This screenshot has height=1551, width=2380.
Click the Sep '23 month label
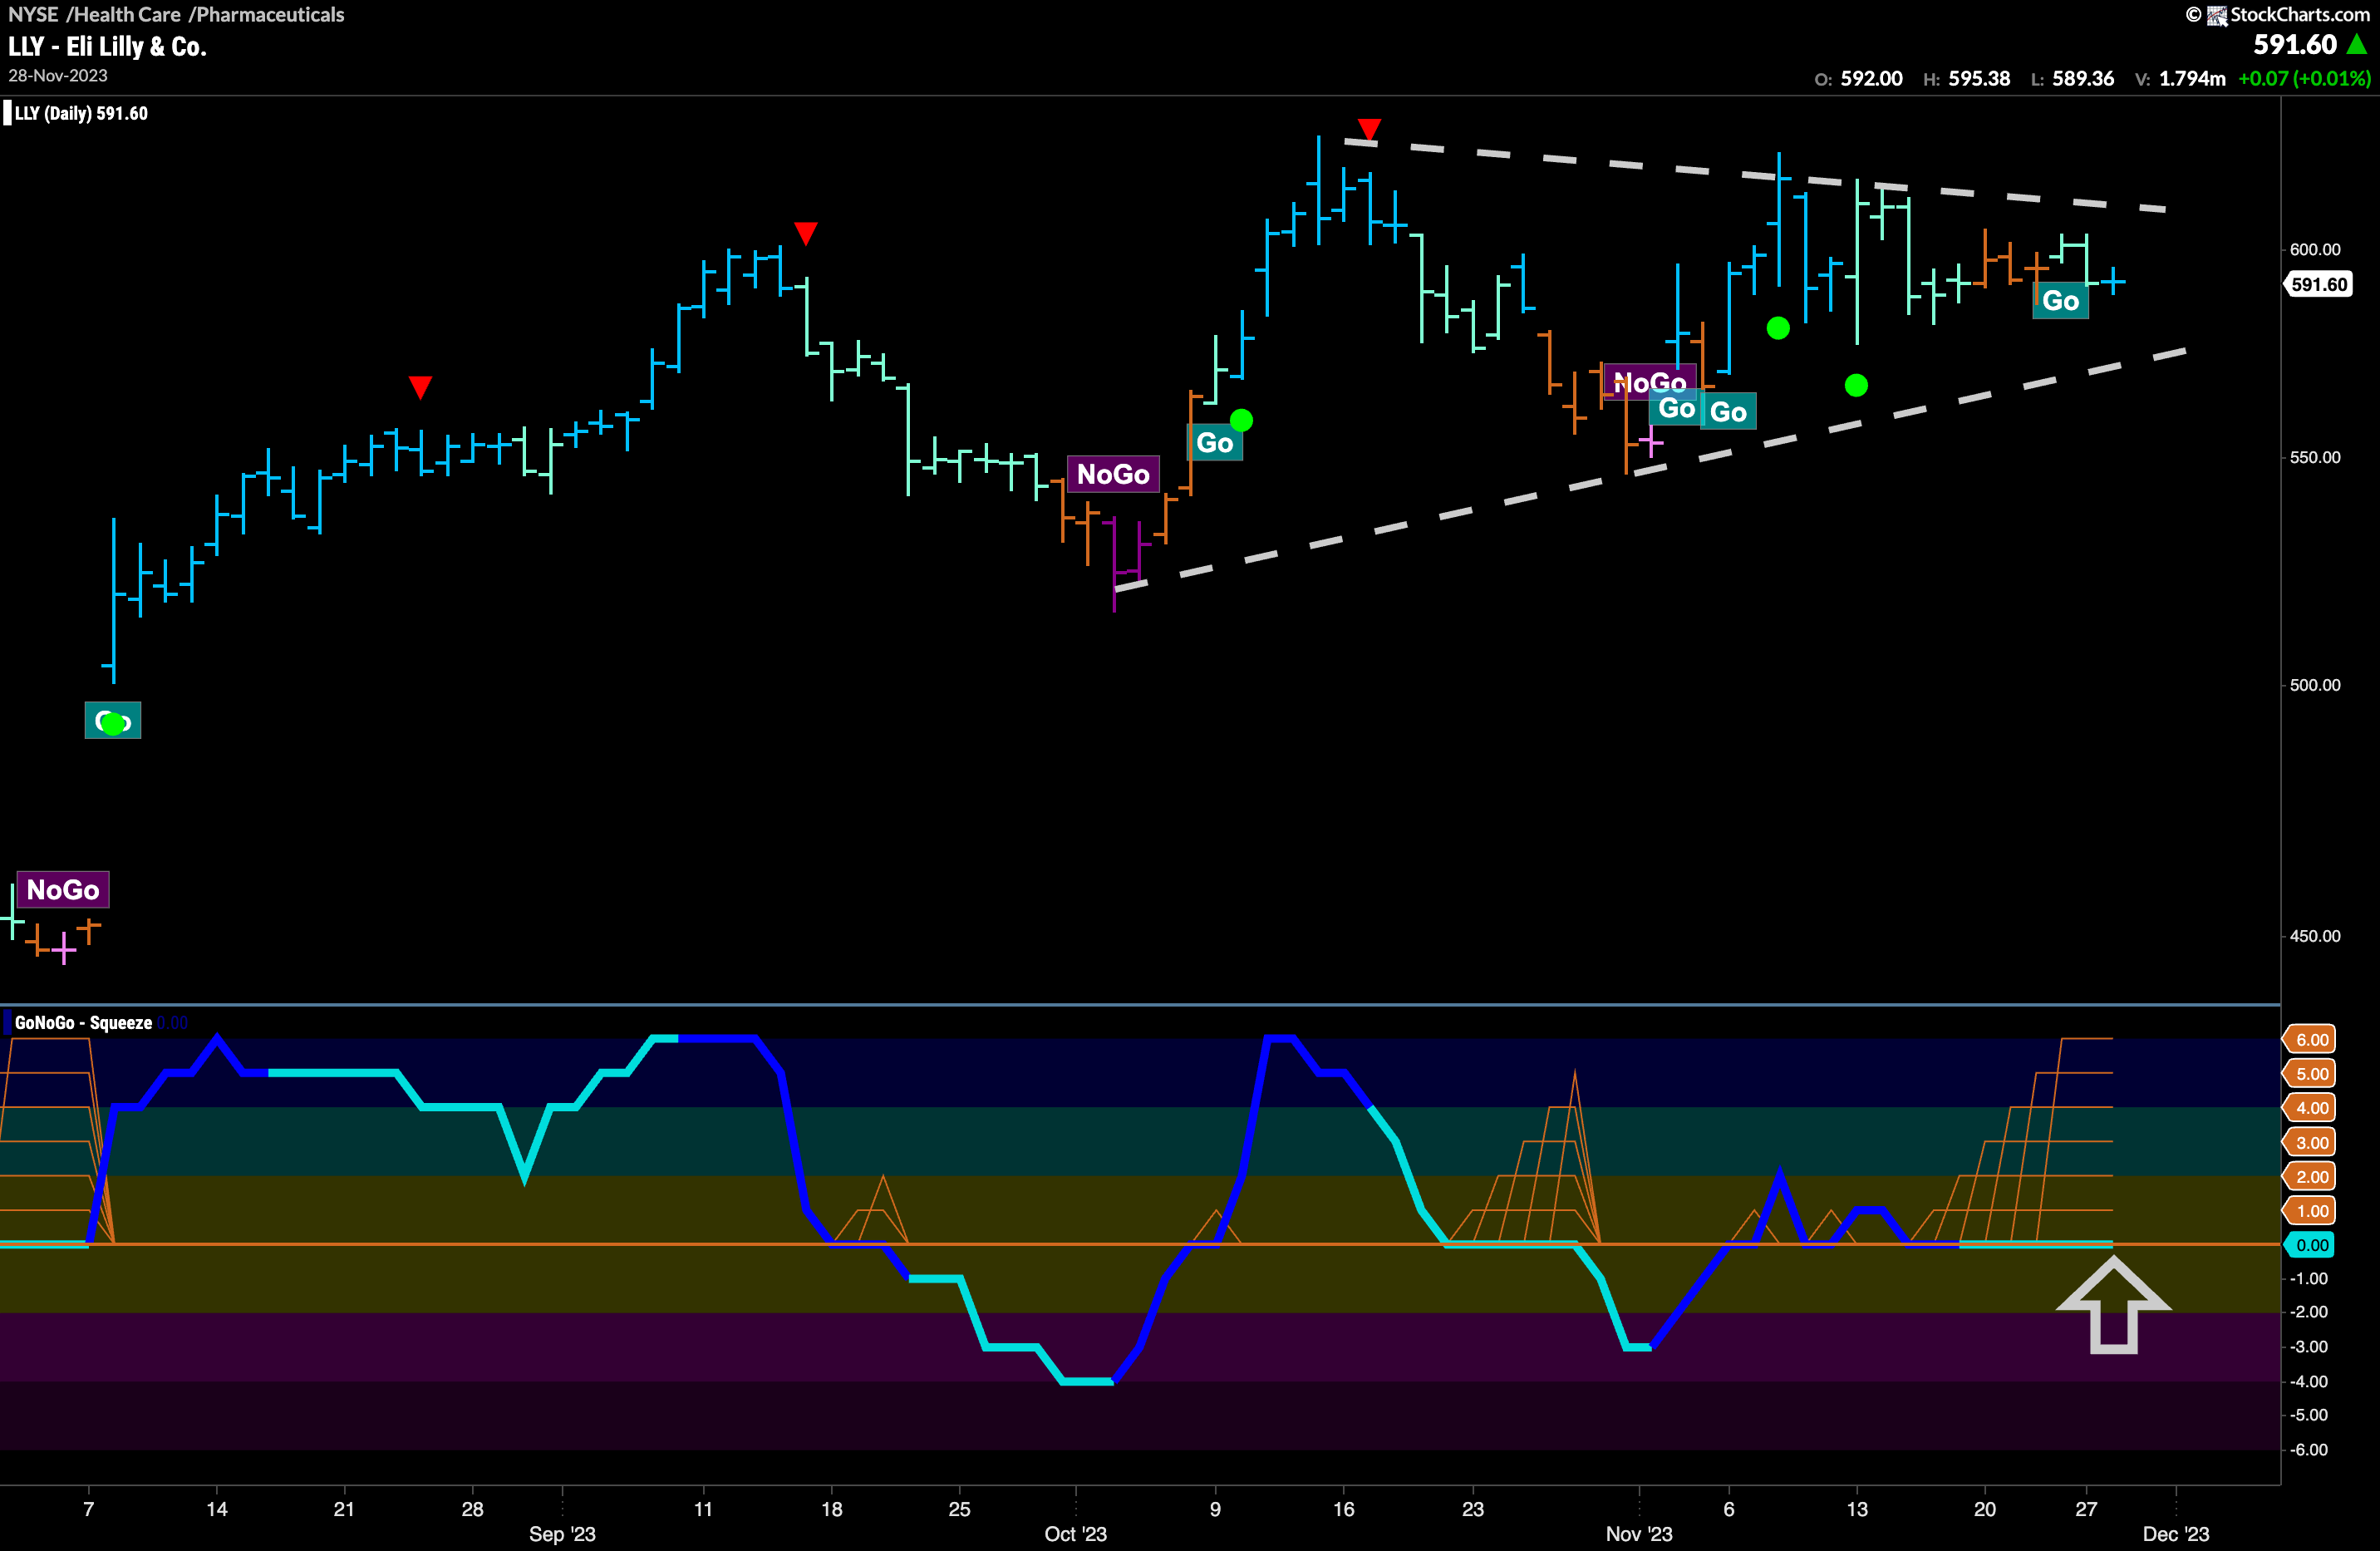tap(562, 1534)
